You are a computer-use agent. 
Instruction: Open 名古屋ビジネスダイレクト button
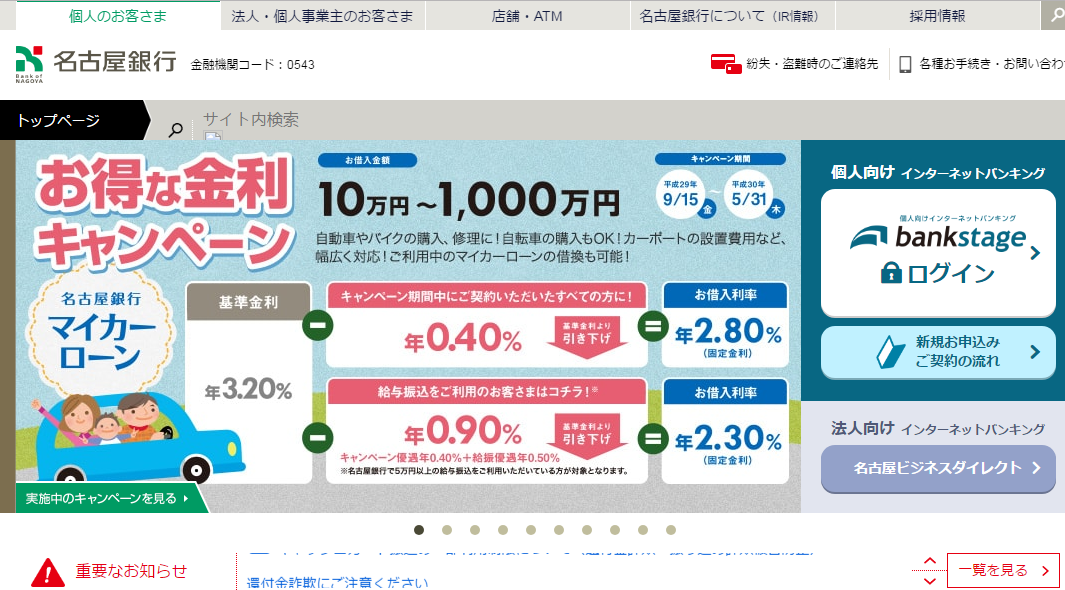(x=938, y=468)
